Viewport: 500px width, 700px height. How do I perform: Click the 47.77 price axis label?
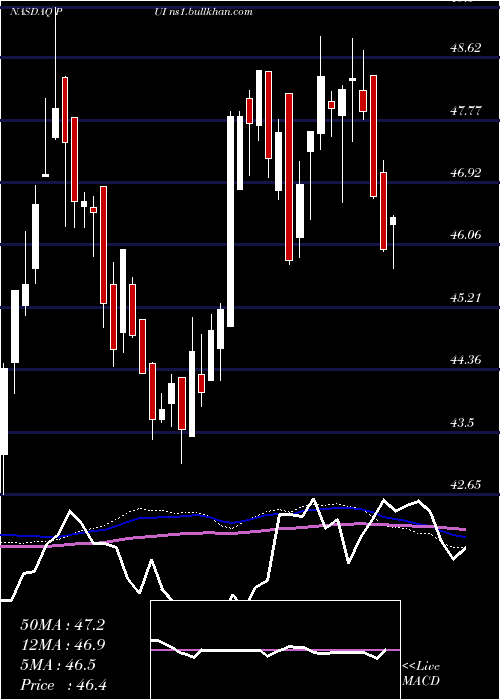coord(466,110)
